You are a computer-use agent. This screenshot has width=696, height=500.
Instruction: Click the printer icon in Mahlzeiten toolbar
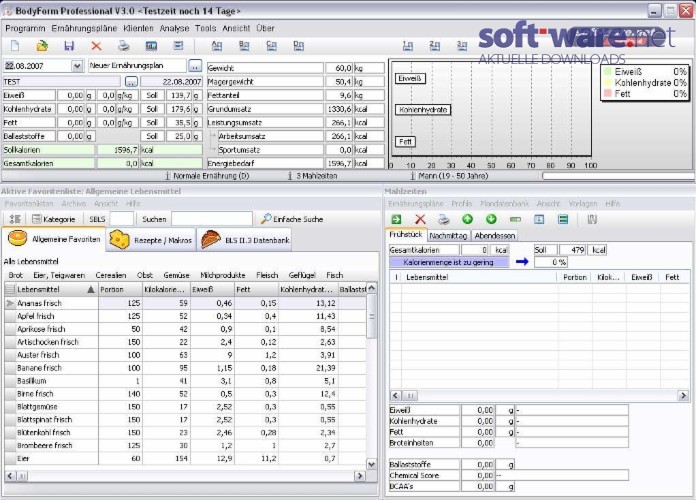[443, 219]
